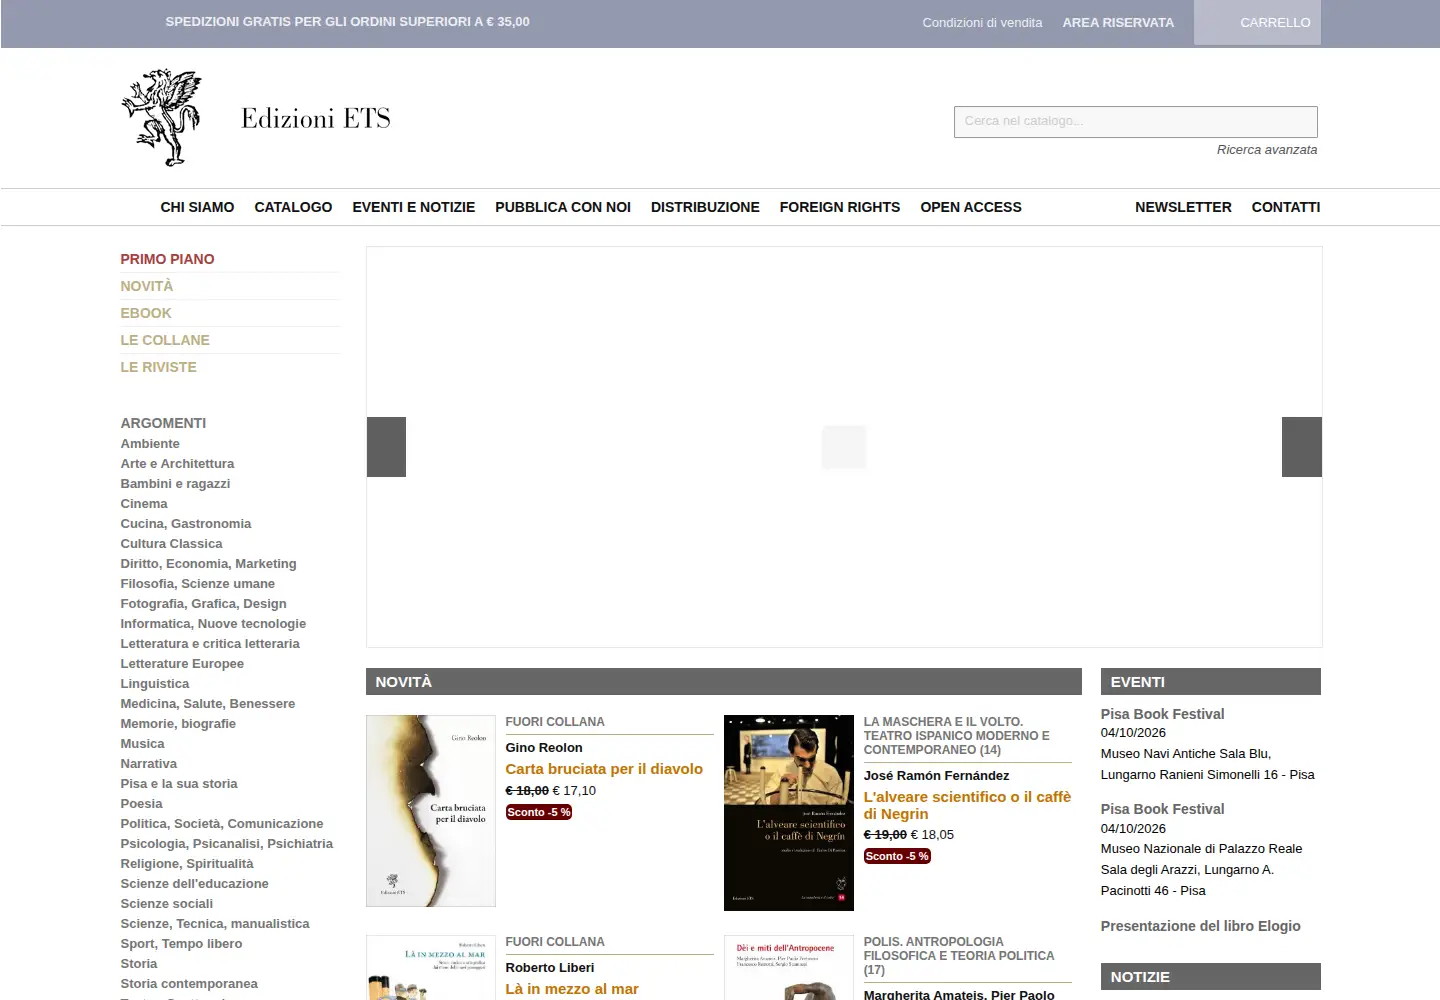Browse Letterature Europee topic
This screenshot has width=1440, height=1000.
[x=182, y=664]
